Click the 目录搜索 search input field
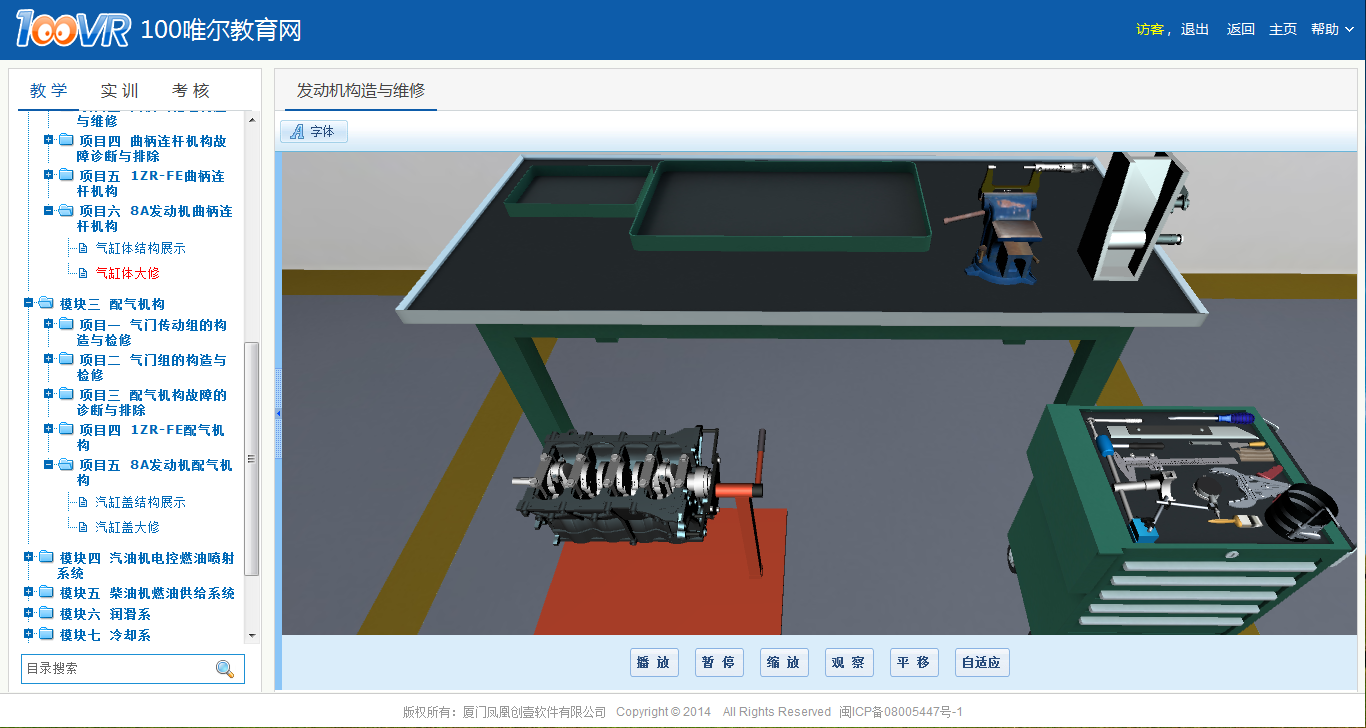Image resolution: width=1366 pixels, height=728 pixels. coord(115,669)
